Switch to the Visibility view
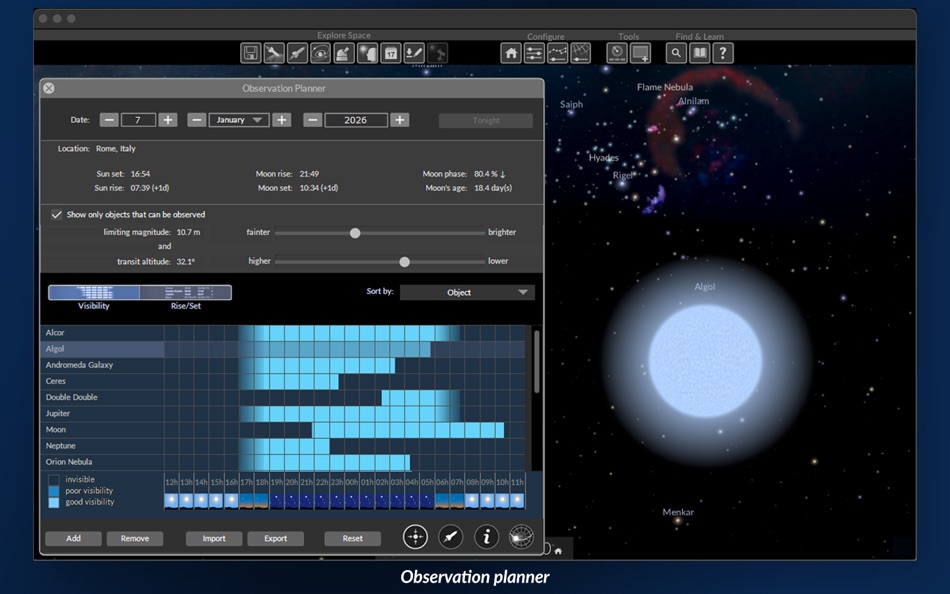Image resolution: width=950 pixels, height=594 pixels. coord(94,293)
